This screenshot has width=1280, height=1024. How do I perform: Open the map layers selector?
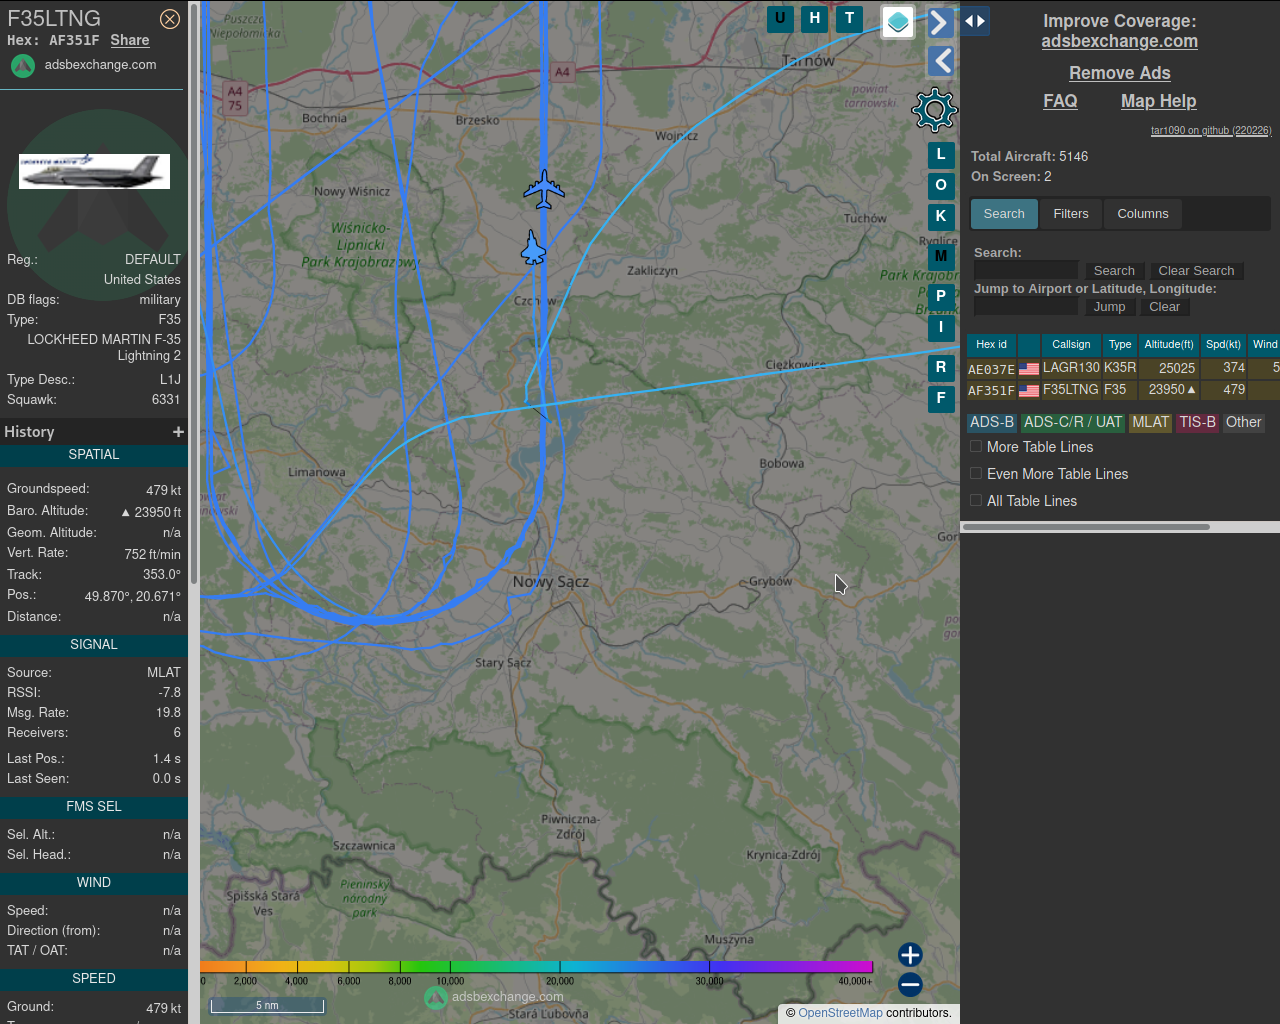pyautogui.click(x=898, y=22)
